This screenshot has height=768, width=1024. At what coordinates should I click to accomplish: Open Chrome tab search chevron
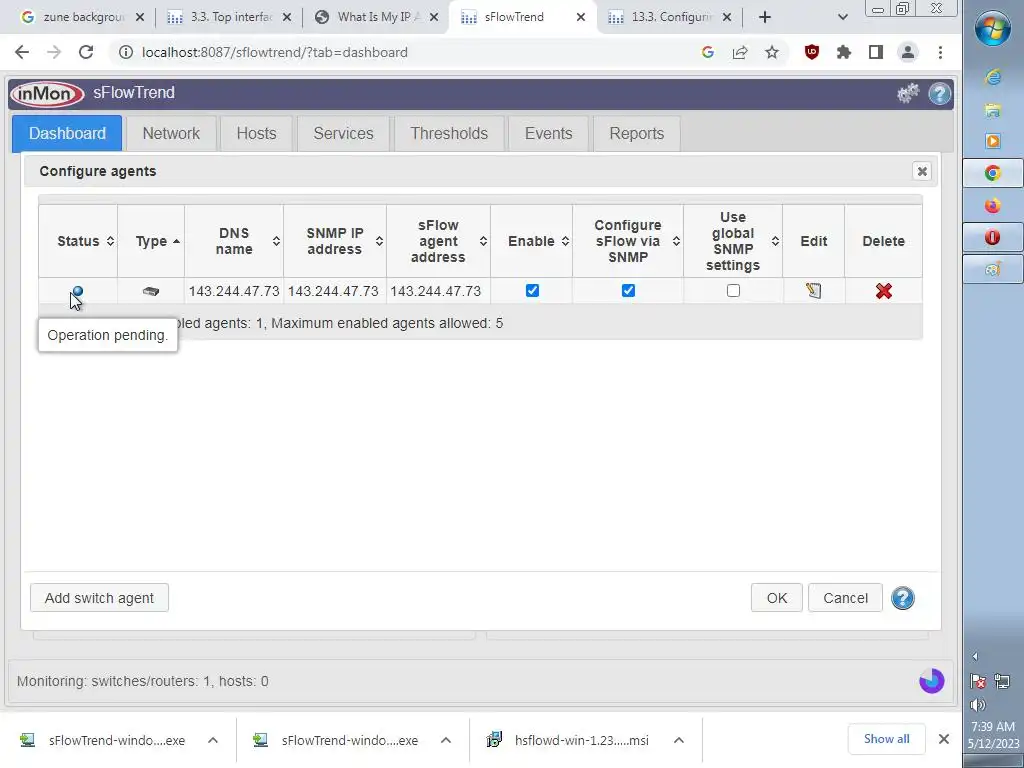coord(842,17)
